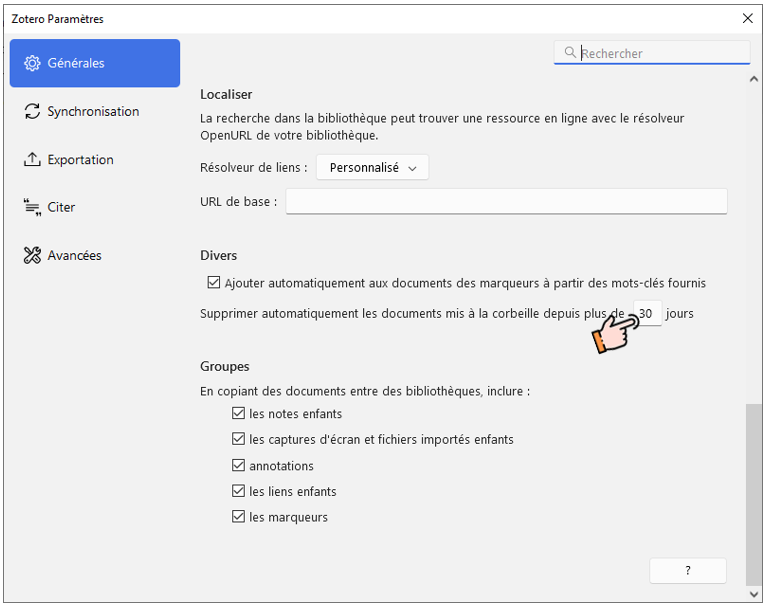This screenshot has width=766, height=604.
Task: Click the quotation icon beside Citer
Action: click(x=32, y=207)
